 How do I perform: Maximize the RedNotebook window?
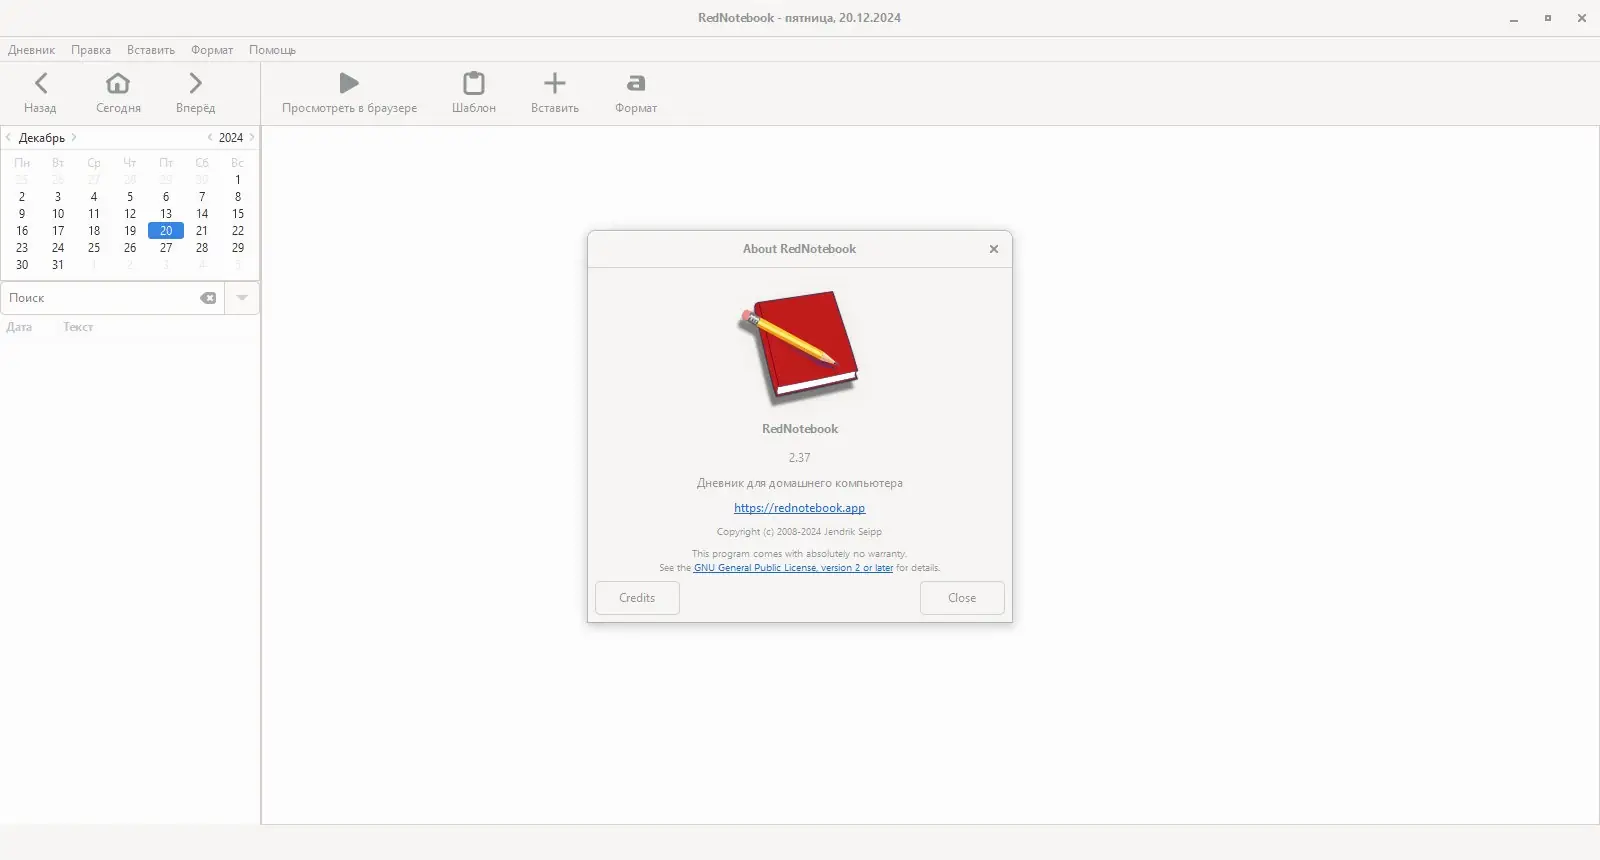[1548, 18]
